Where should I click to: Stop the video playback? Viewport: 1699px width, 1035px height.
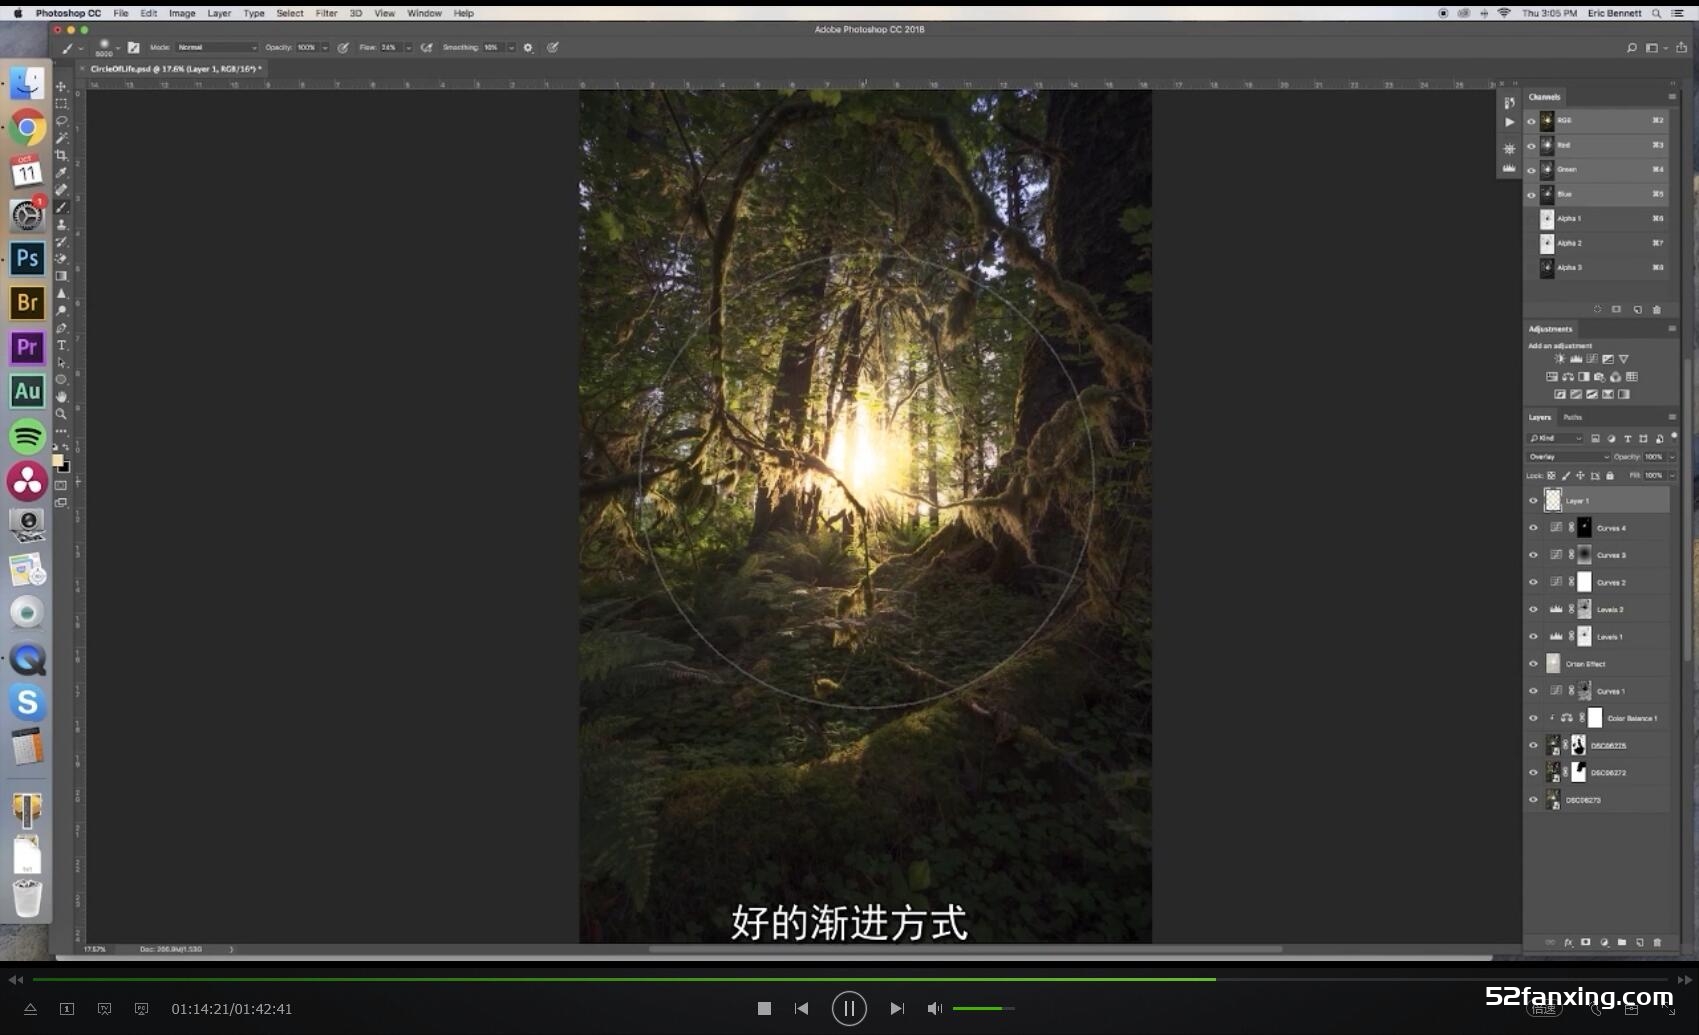click(x=764, y=1008)
